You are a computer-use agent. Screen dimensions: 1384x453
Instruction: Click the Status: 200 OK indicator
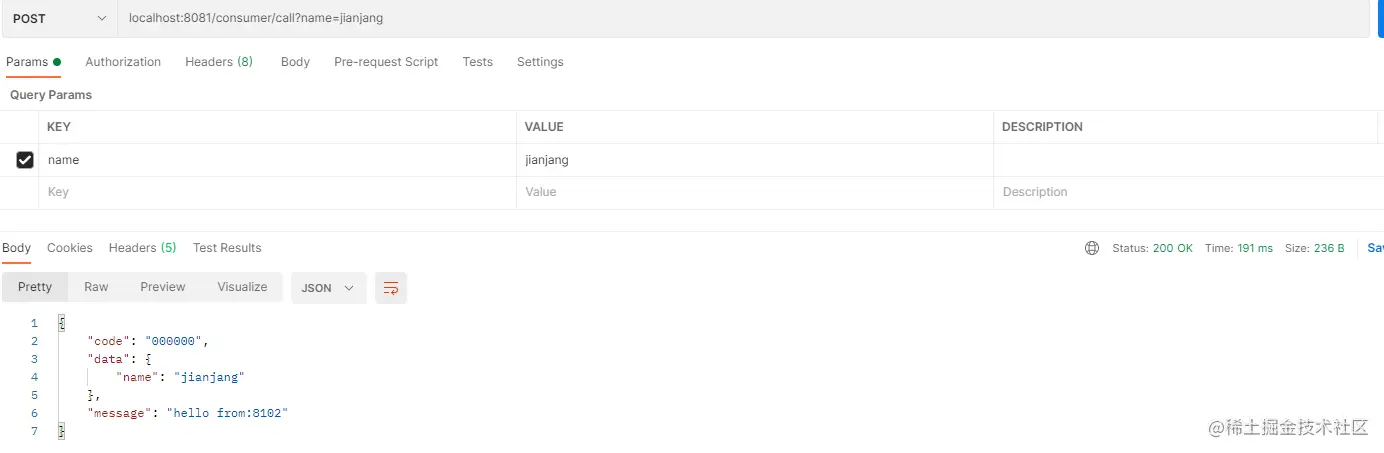click(x=1152, y=248)
